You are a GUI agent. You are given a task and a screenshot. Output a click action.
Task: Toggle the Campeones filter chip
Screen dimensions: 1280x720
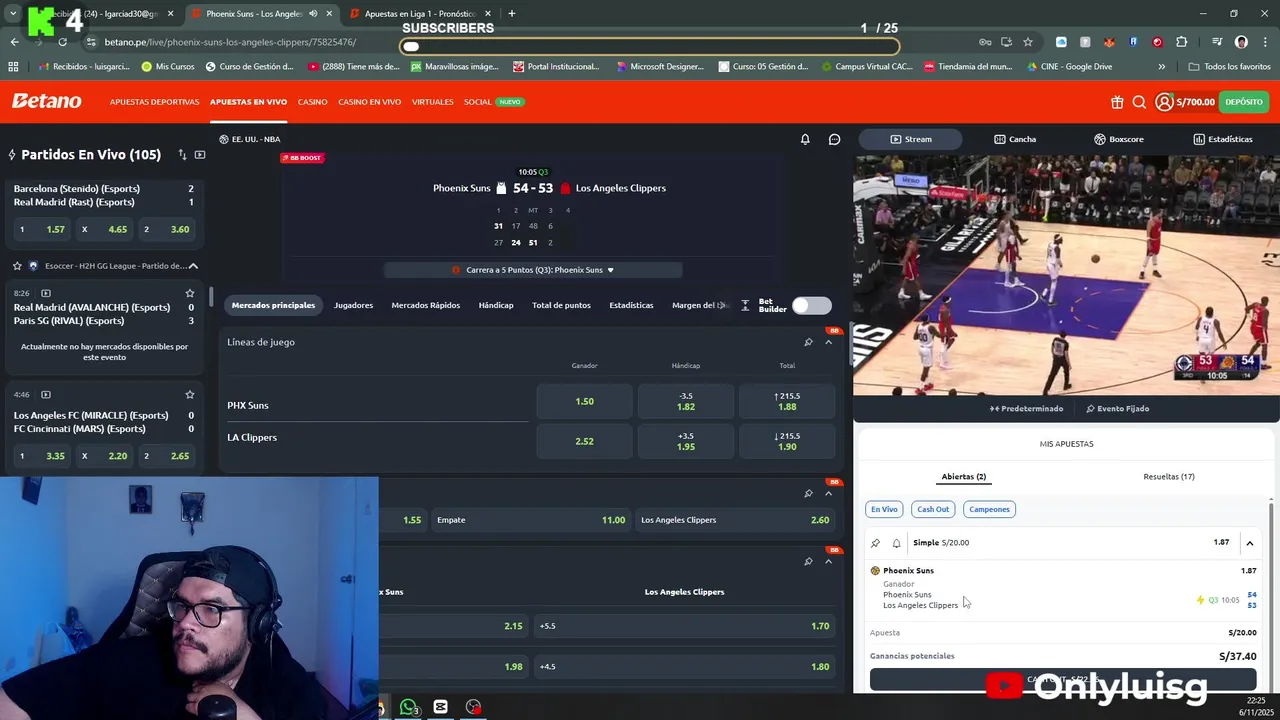pyautogui.click(x=989, y=509)
